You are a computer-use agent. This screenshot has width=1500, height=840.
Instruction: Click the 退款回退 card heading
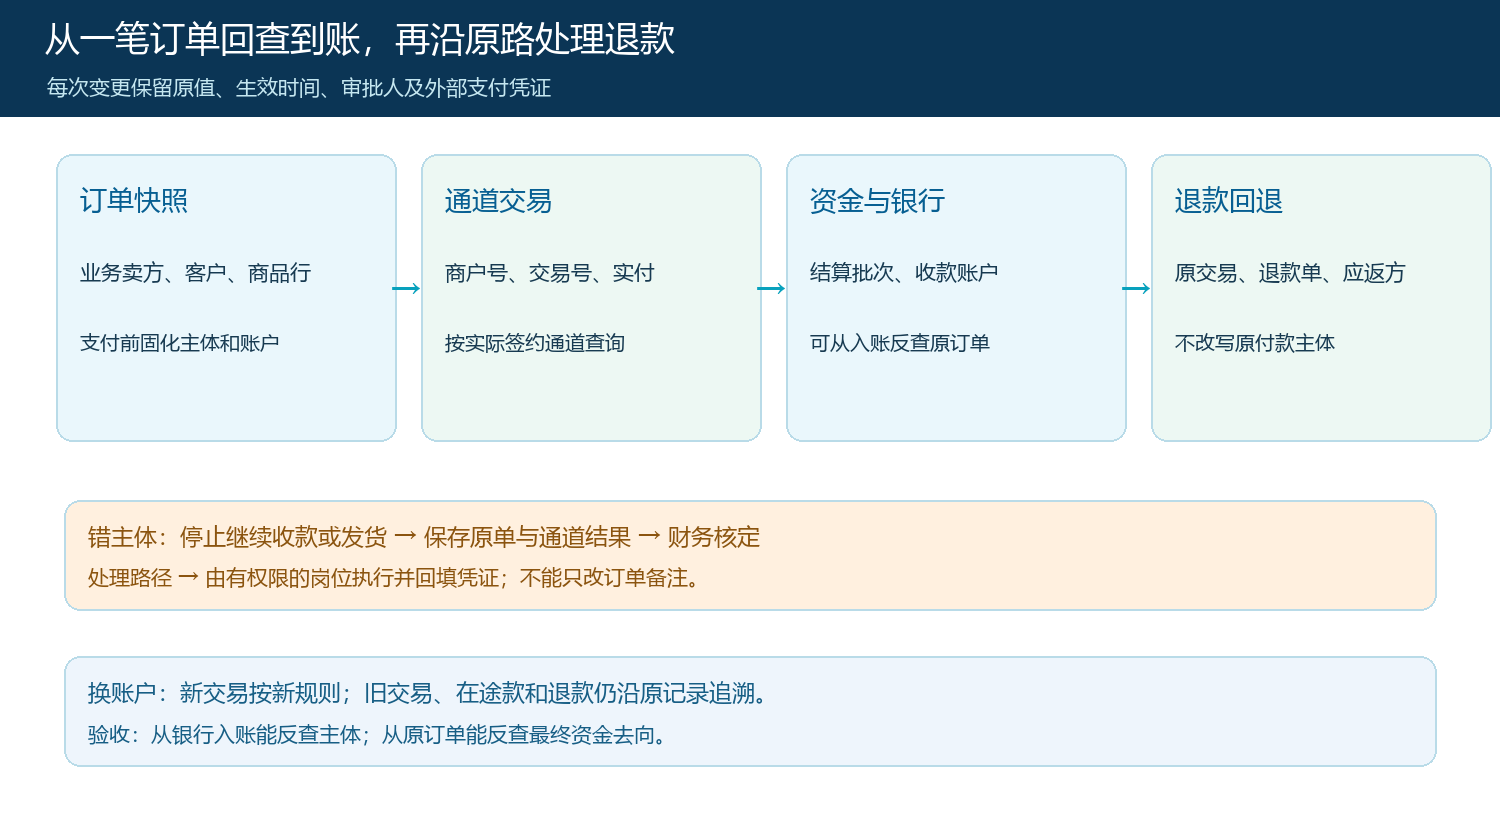pos(1228,201)
